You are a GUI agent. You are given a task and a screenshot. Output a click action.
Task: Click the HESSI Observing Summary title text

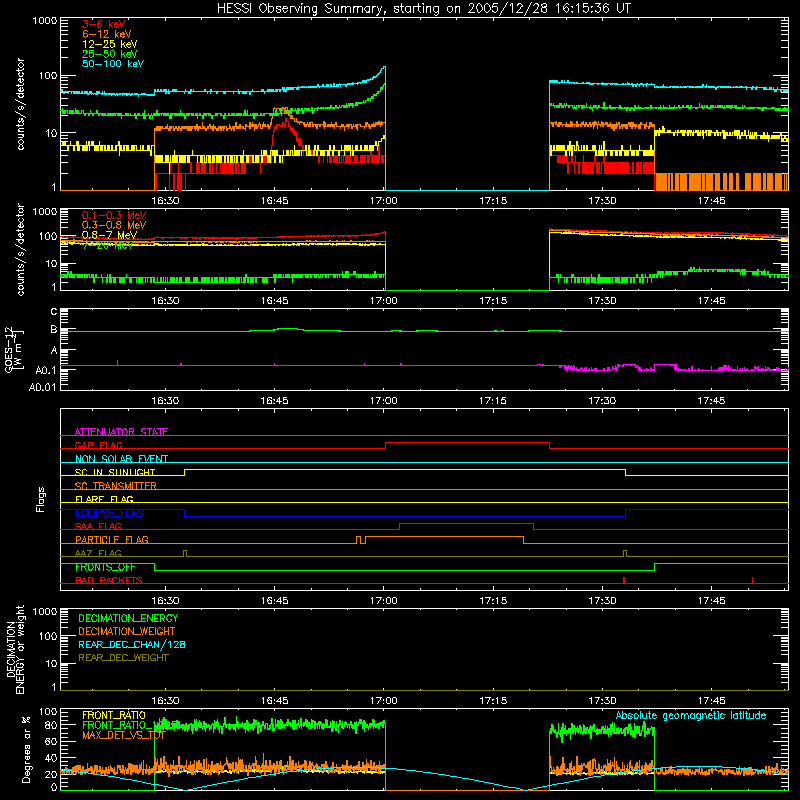coord(424,9)
